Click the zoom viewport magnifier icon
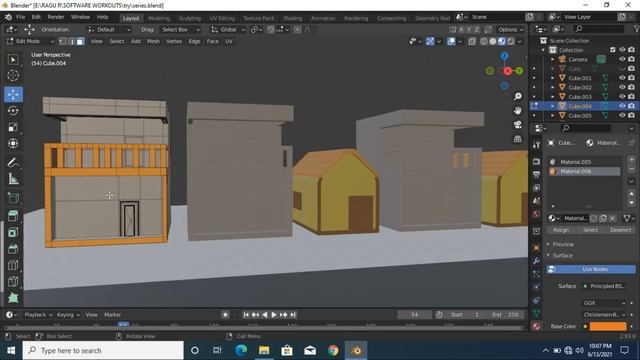 point(518,96)
